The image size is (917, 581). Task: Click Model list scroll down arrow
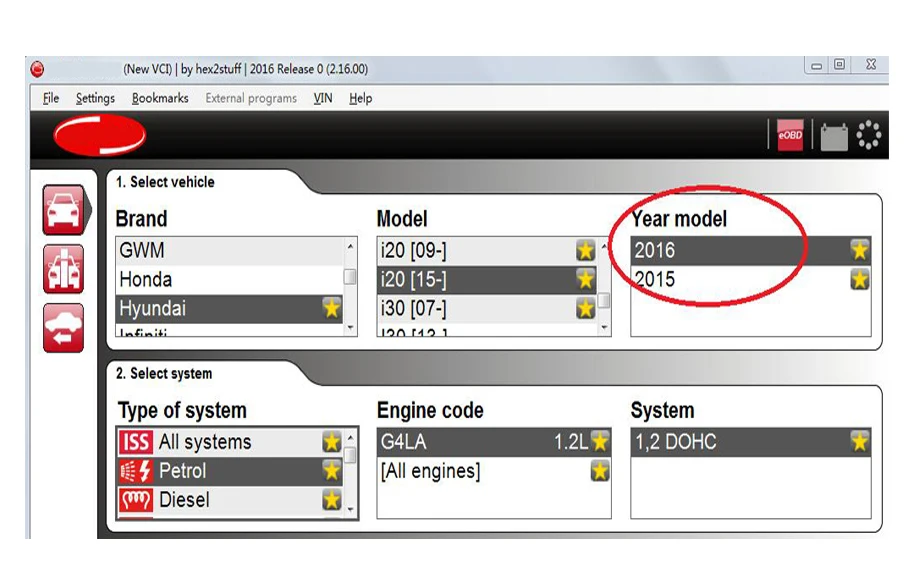pos(604,328)
